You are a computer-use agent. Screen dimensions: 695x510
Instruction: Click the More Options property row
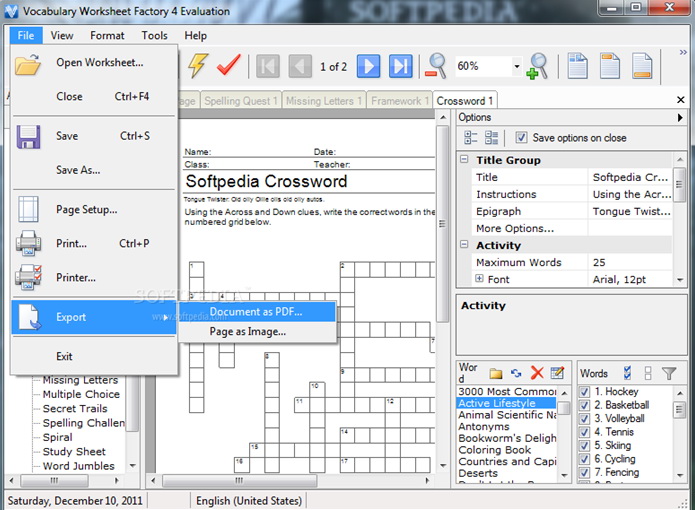coord(515,228)
